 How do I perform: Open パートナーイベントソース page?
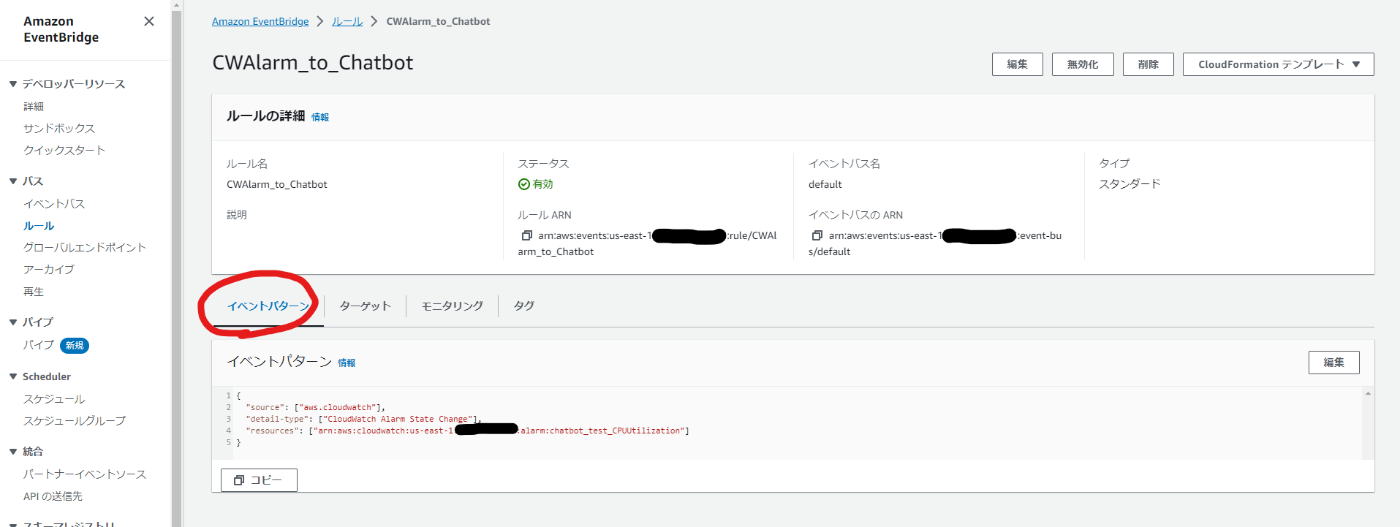[85, 474]
